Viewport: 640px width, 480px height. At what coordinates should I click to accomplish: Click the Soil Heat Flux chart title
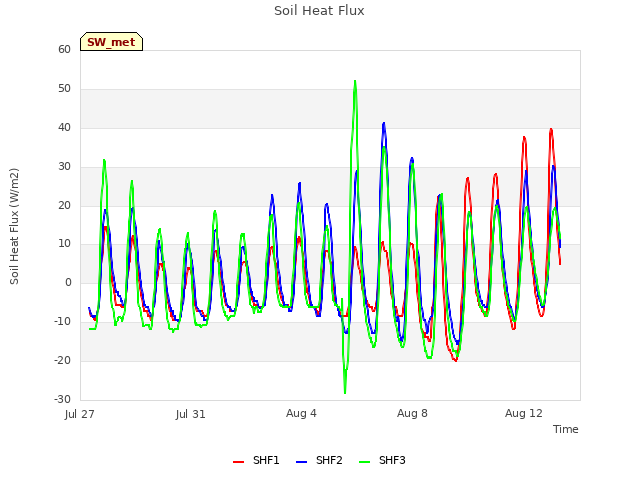[x=319, y=11]
